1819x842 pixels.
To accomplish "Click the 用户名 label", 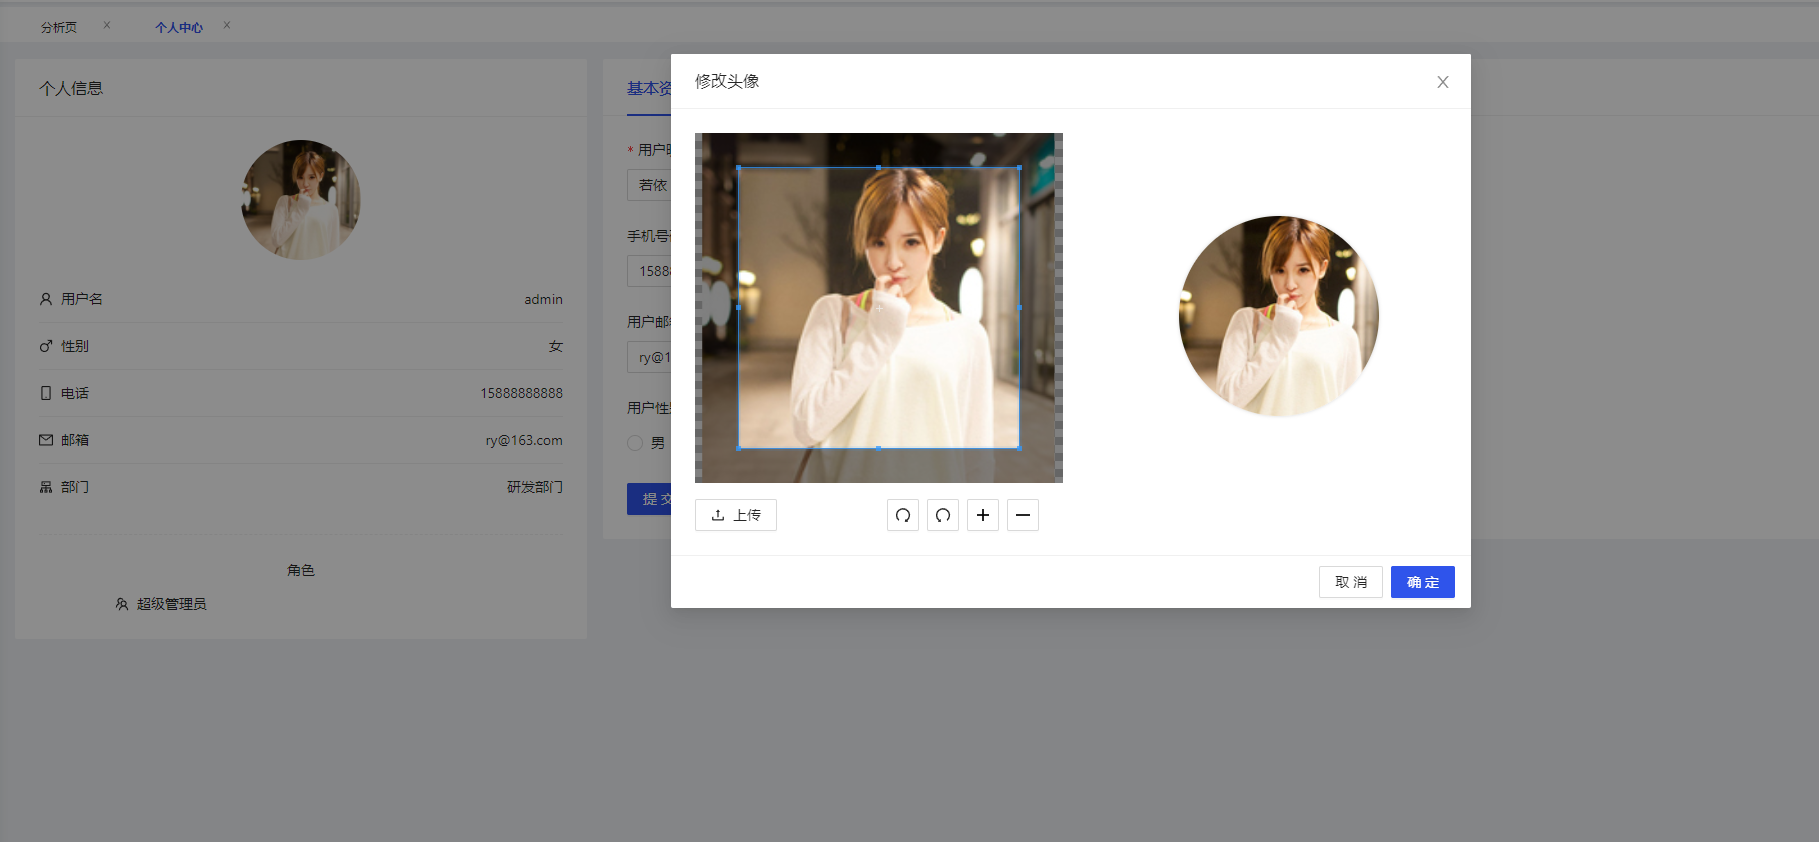I will (82, 299).
